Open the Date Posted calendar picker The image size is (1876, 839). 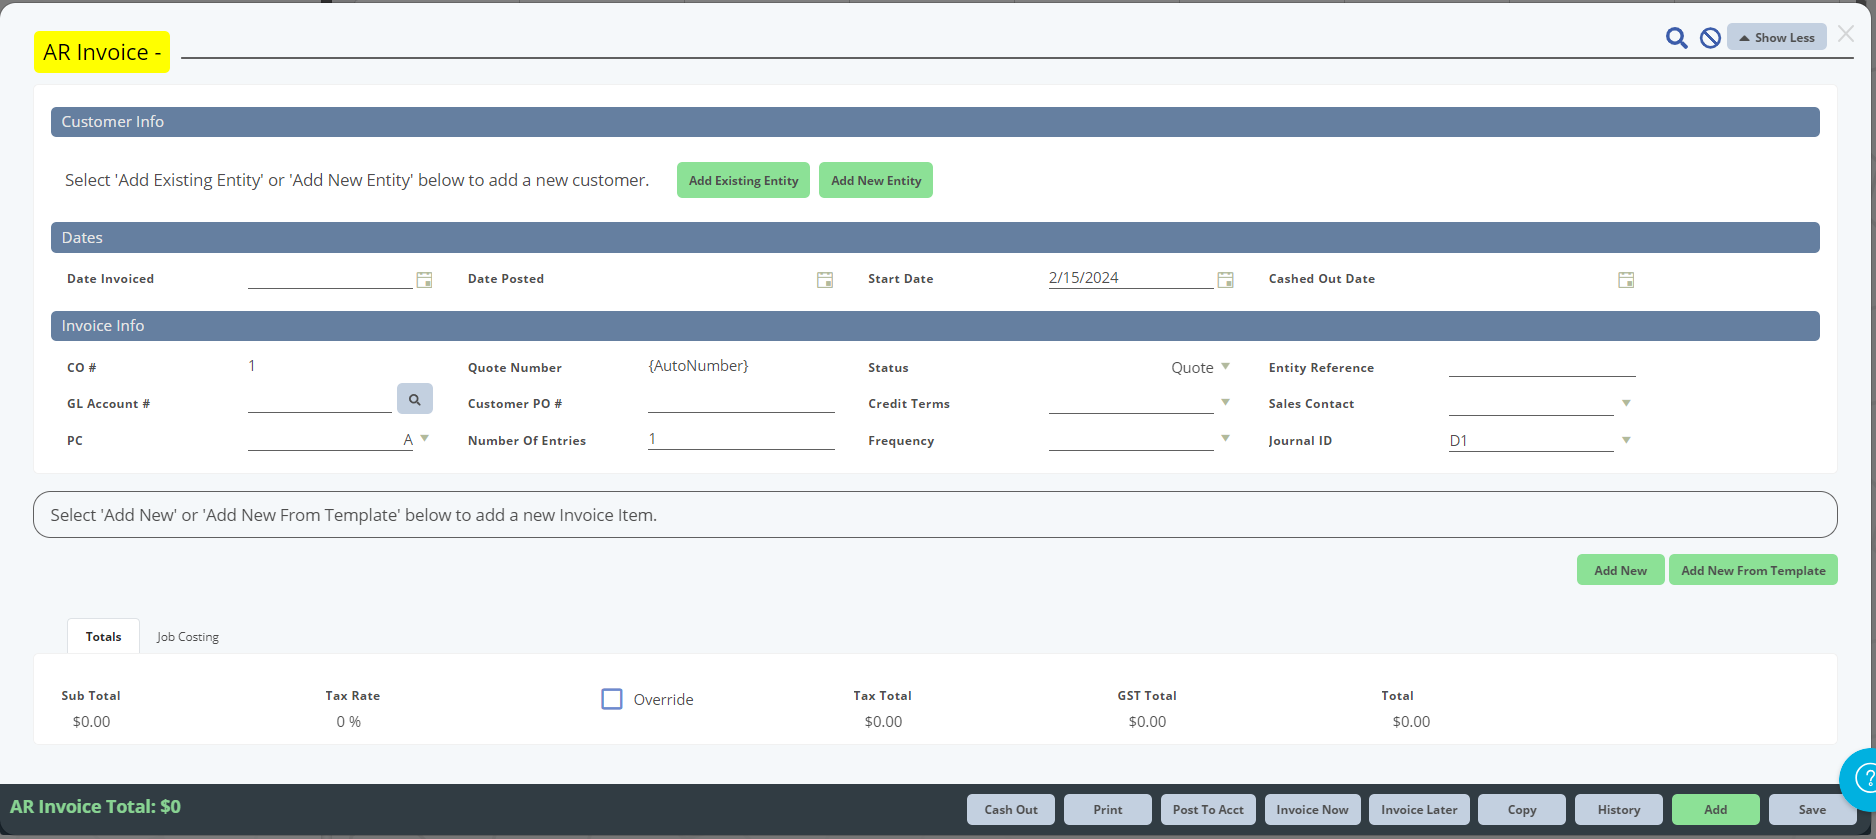coord(825,280)
